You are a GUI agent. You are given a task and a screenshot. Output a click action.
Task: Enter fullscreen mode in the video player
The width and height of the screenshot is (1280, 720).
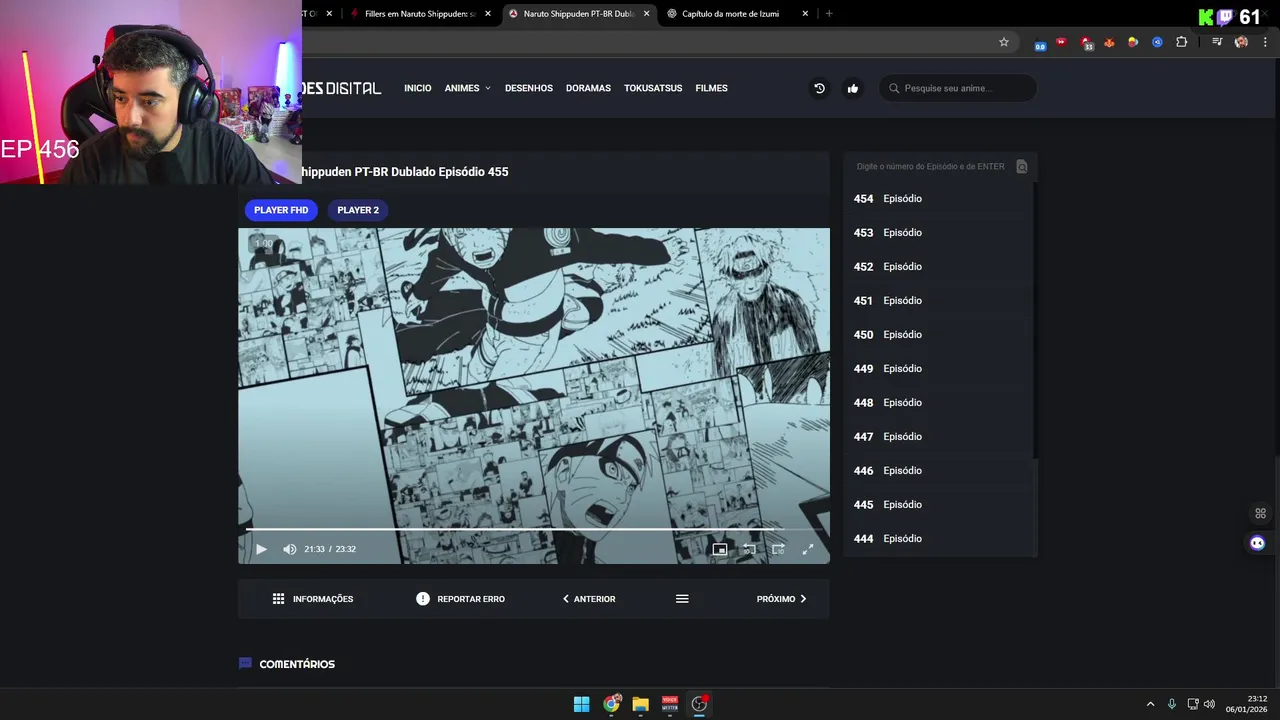808,549
